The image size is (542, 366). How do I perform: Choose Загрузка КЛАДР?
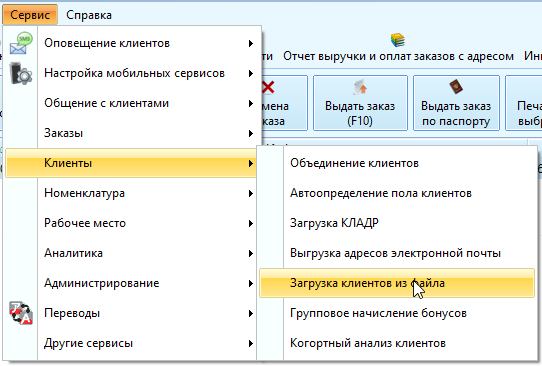click(397, 223)
